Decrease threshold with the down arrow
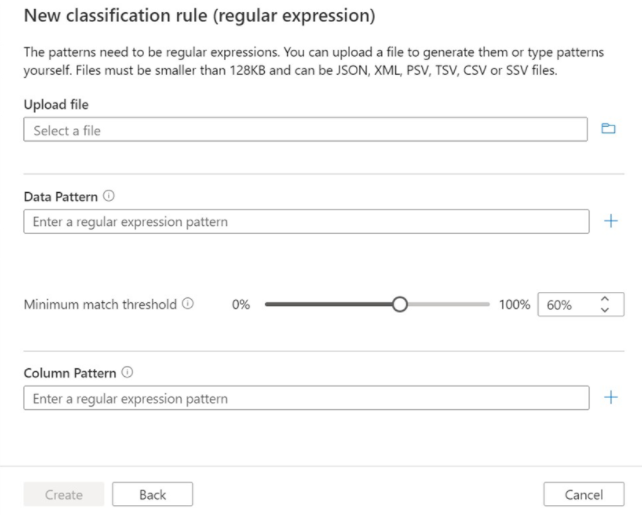This screenshot has width=642, height=515. pyautogui.click(x=604, y=311)
